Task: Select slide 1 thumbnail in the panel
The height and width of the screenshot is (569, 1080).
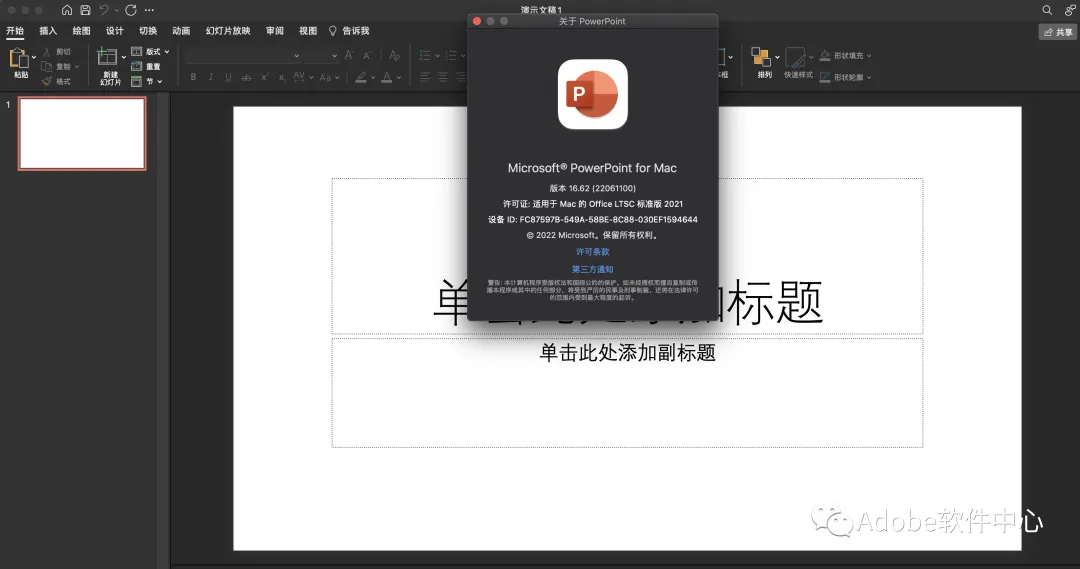Action: point(82,133)
